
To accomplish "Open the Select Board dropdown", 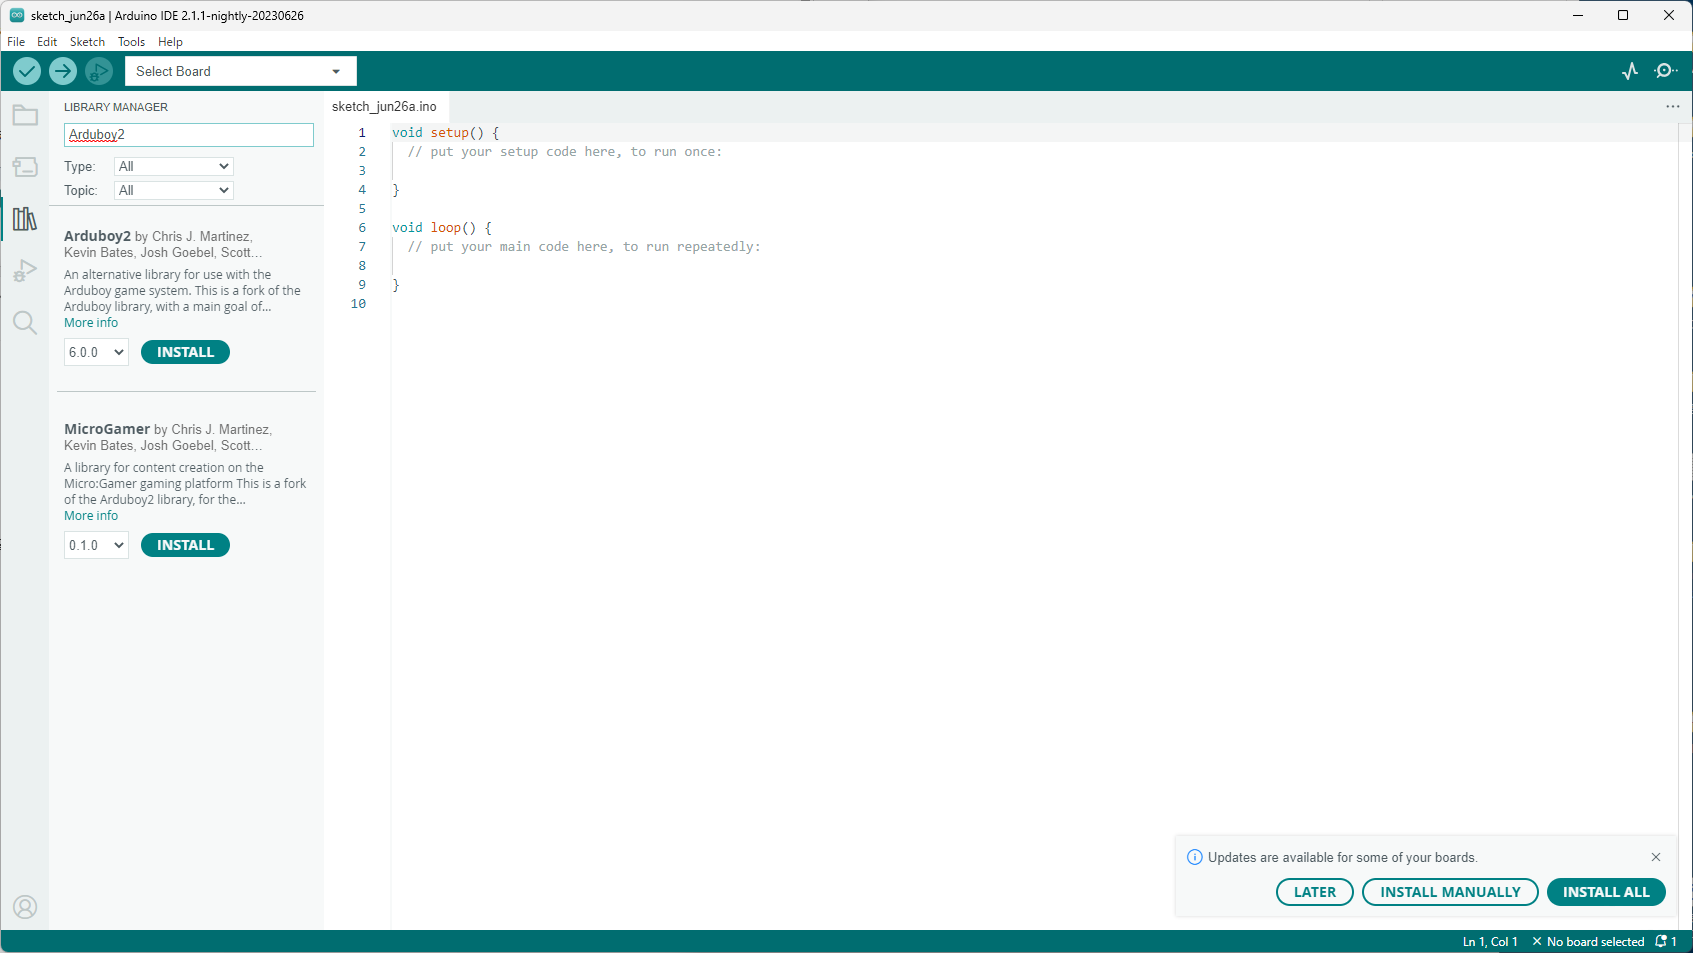I will [x=240, y=71].
